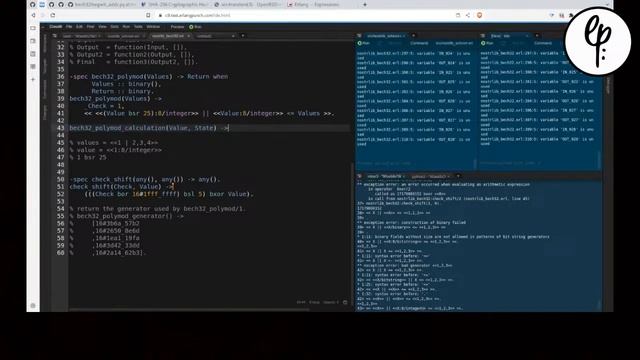
Task: Select the first terminal tab in bottom pane
Action: pyautogui.click(x=386, y=176)
